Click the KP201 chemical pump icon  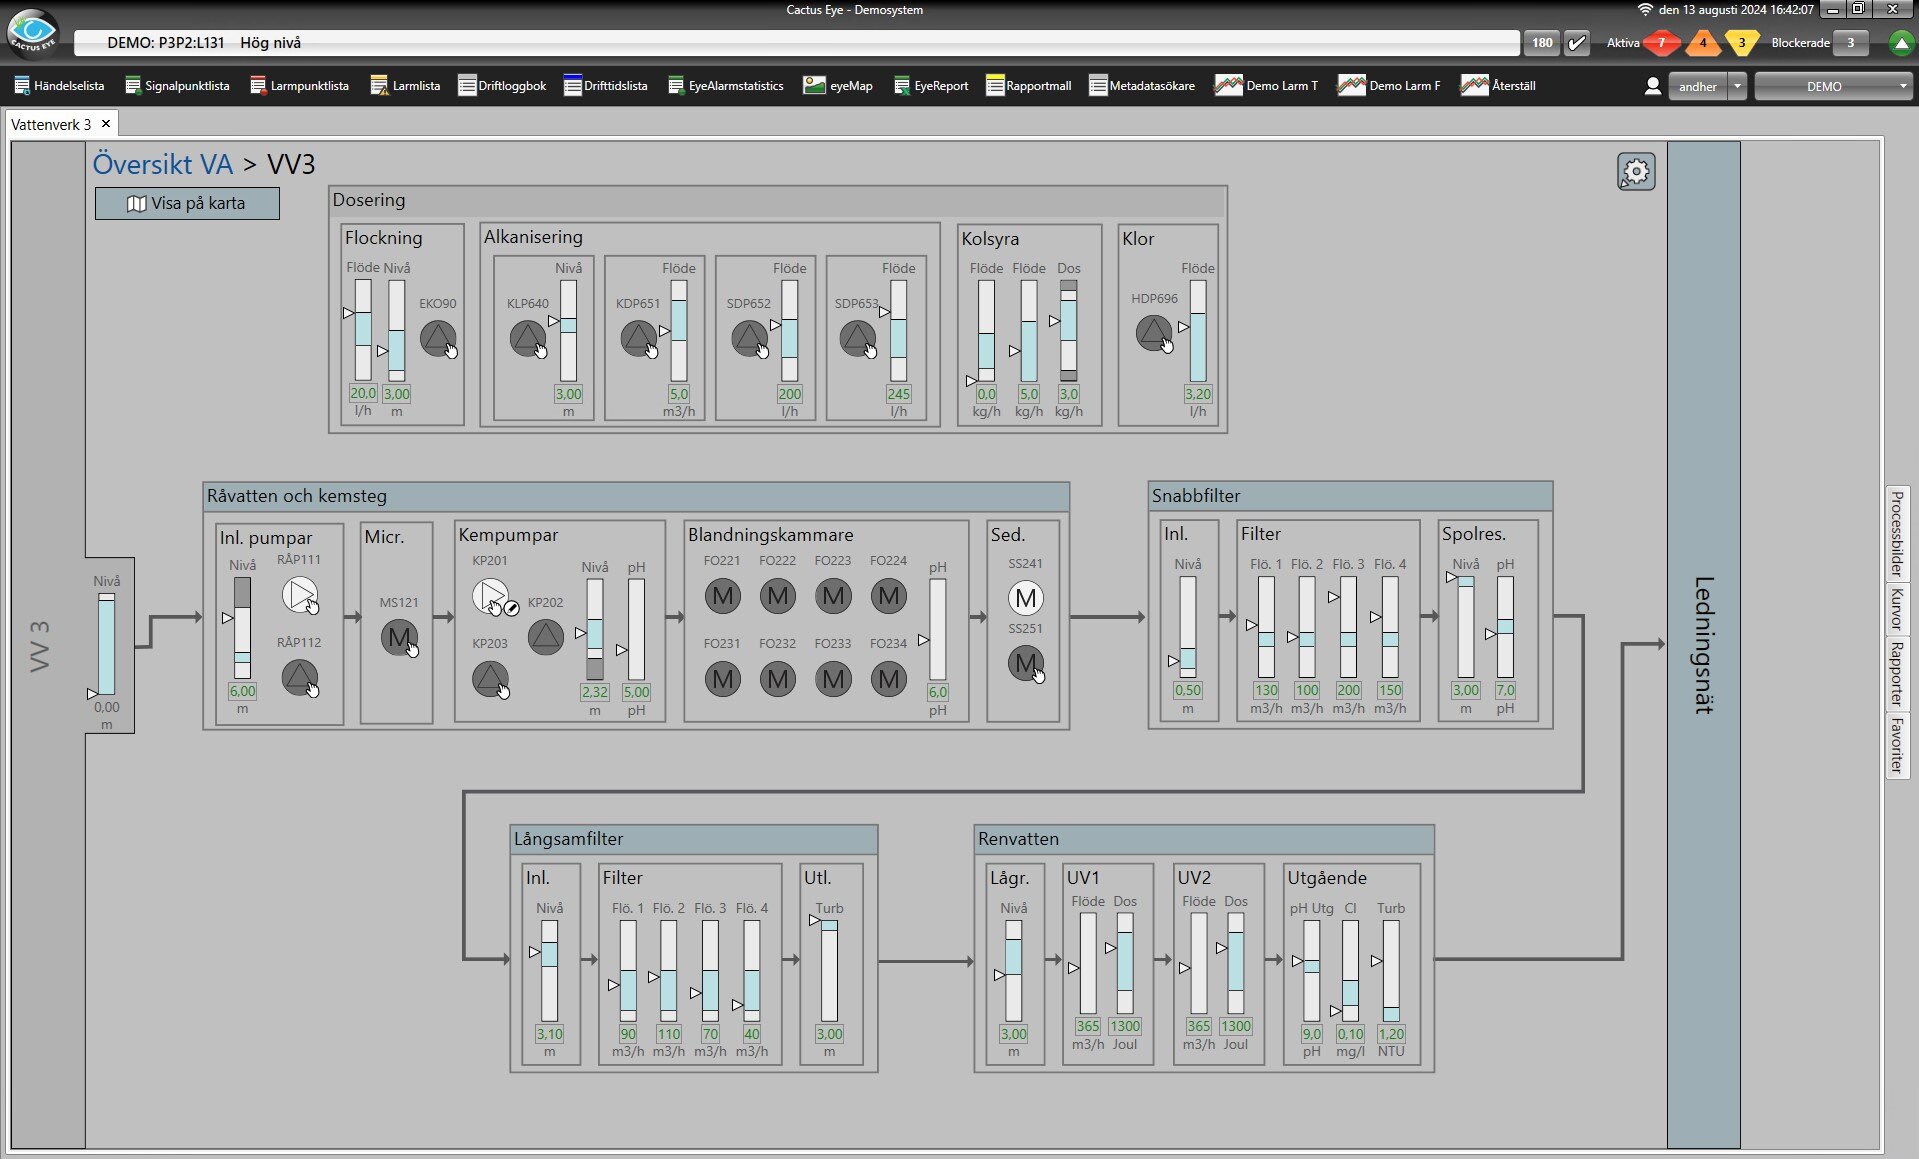point(490,596)
